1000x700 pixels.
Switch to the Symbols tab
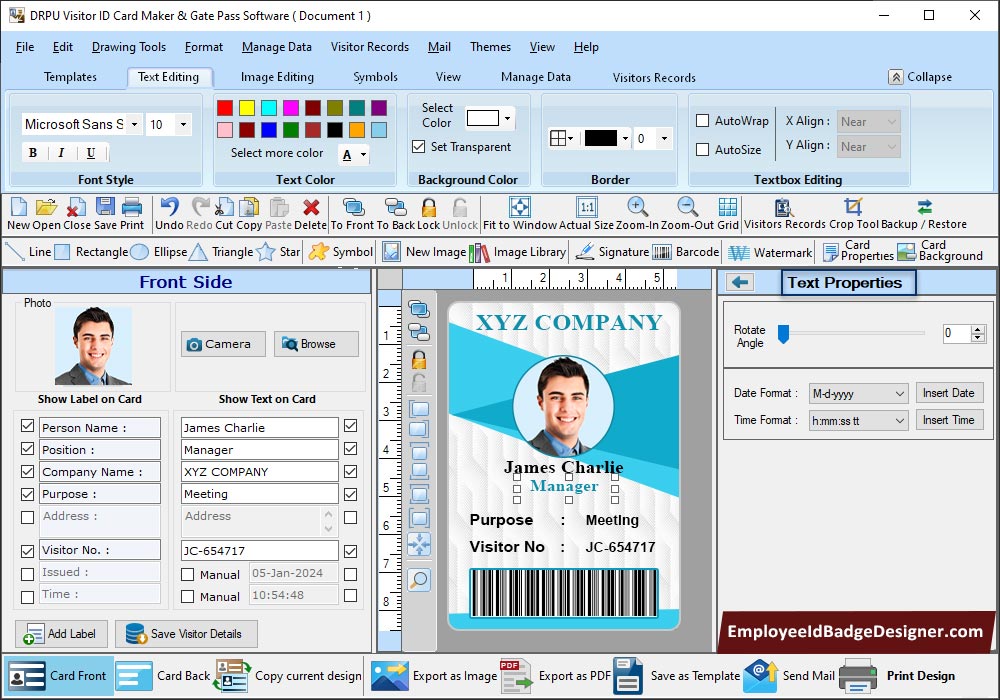(376, 77)
